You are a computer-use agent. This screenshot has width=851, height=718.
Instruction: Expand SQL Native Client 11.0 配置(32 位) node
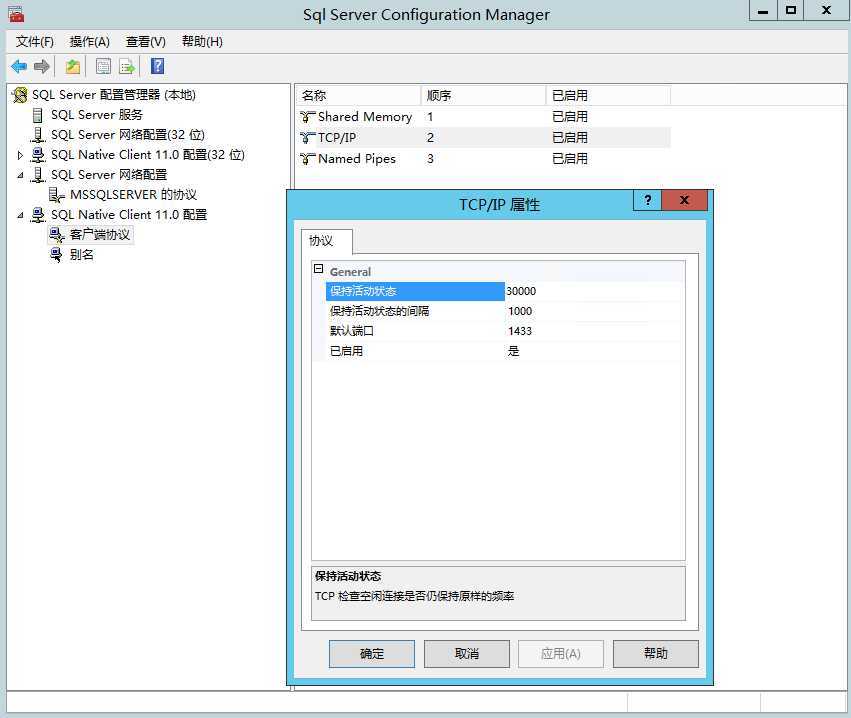(20, 155)
